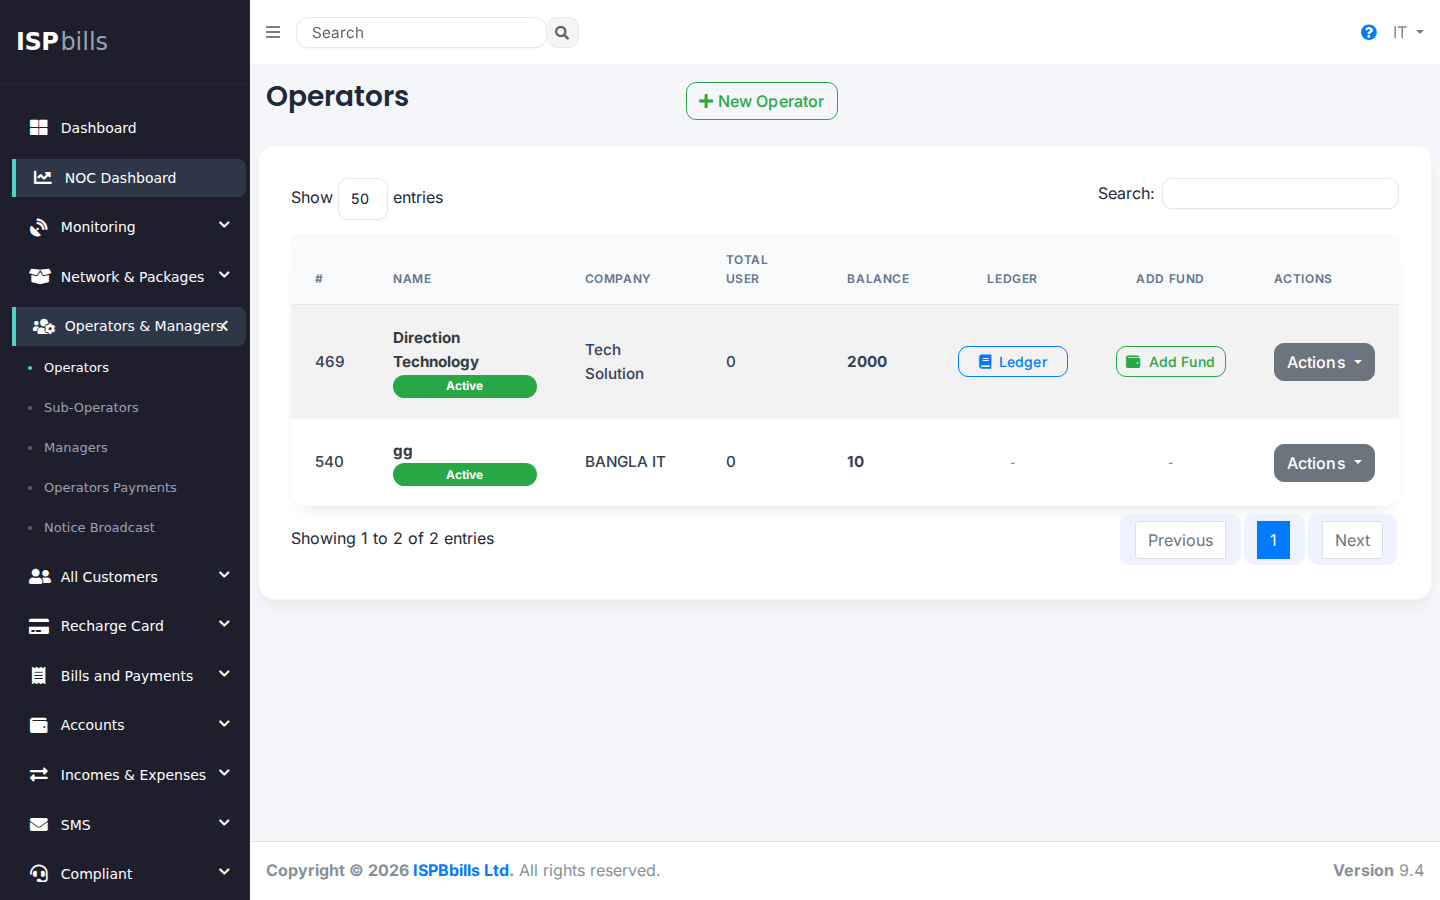Expand the Network & Packages chevron
Image resolution: width=1440 pixels, height=900 pixels.
coord(225,275)
